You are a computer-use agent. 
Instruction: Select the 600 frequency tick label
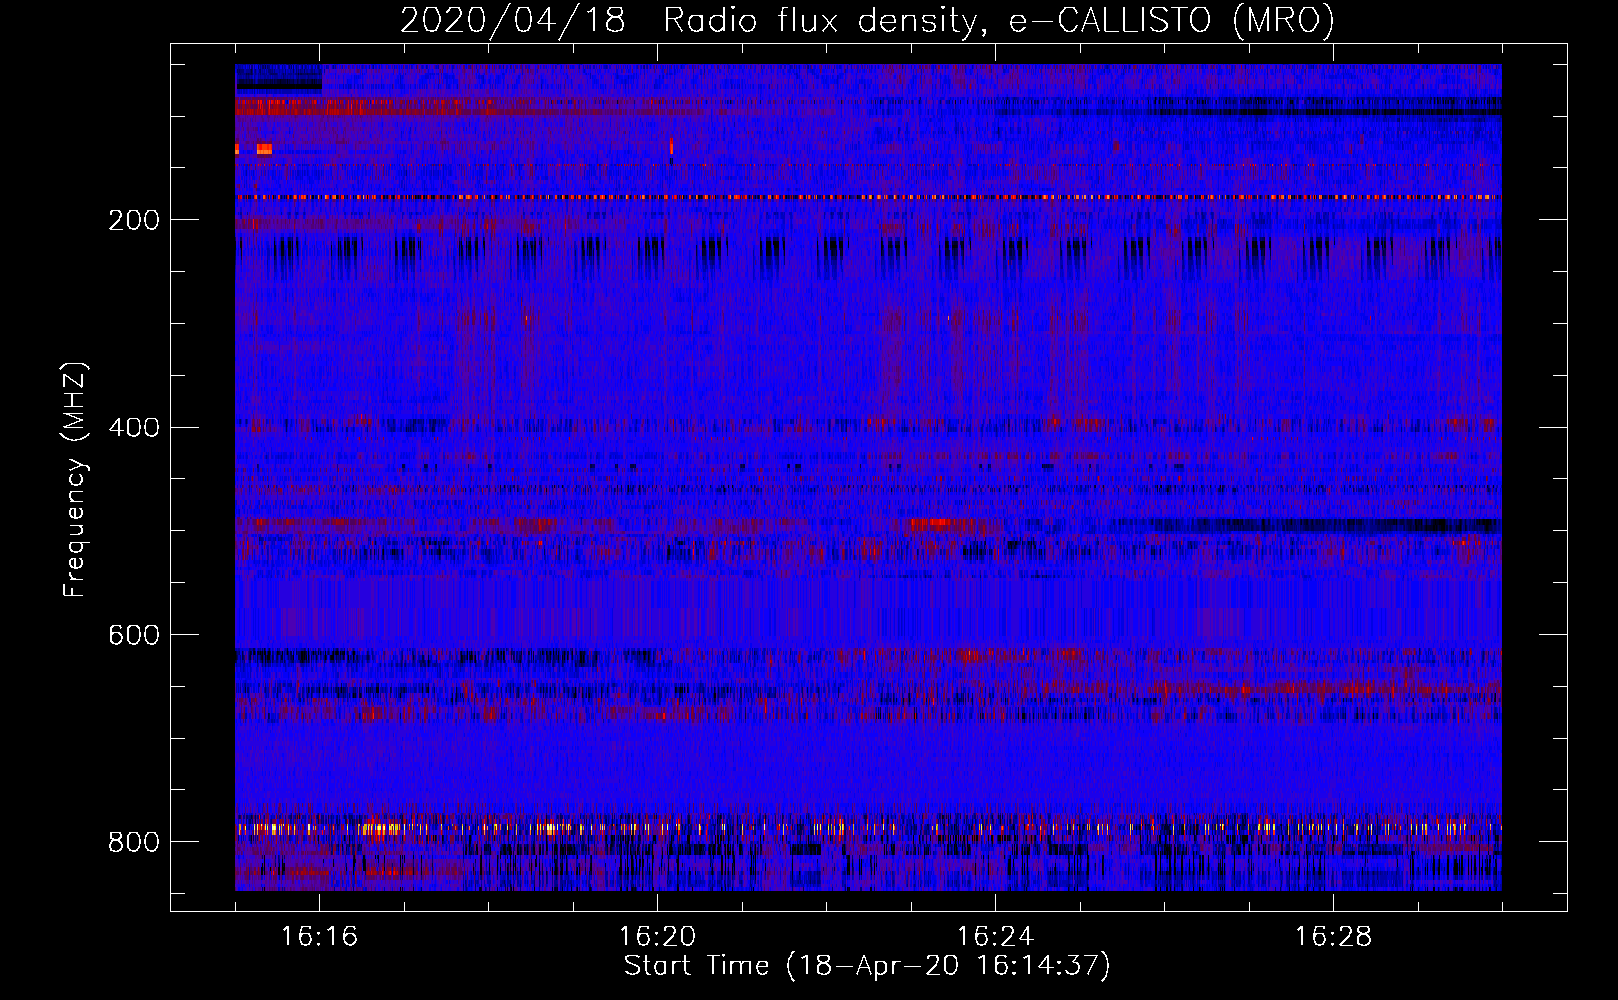[133, 636]
